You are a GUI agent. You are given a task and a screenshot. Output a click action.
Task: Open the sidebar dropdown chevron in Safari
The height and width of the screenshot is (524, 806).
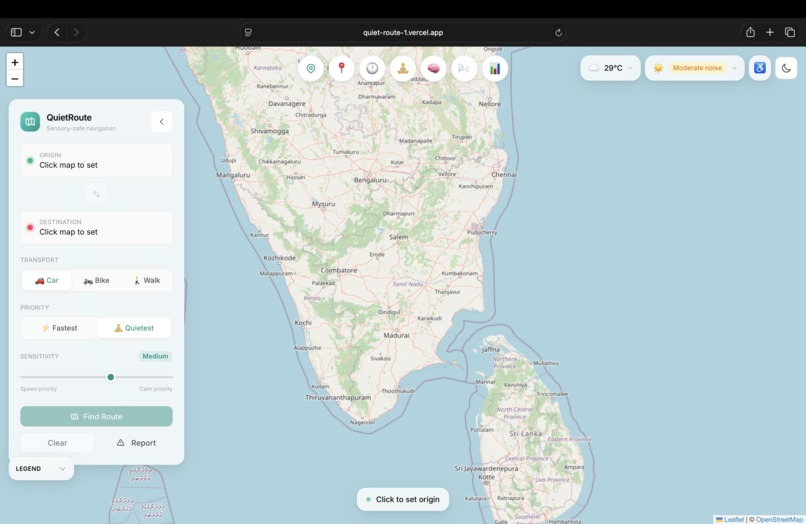tap(32, 32)
